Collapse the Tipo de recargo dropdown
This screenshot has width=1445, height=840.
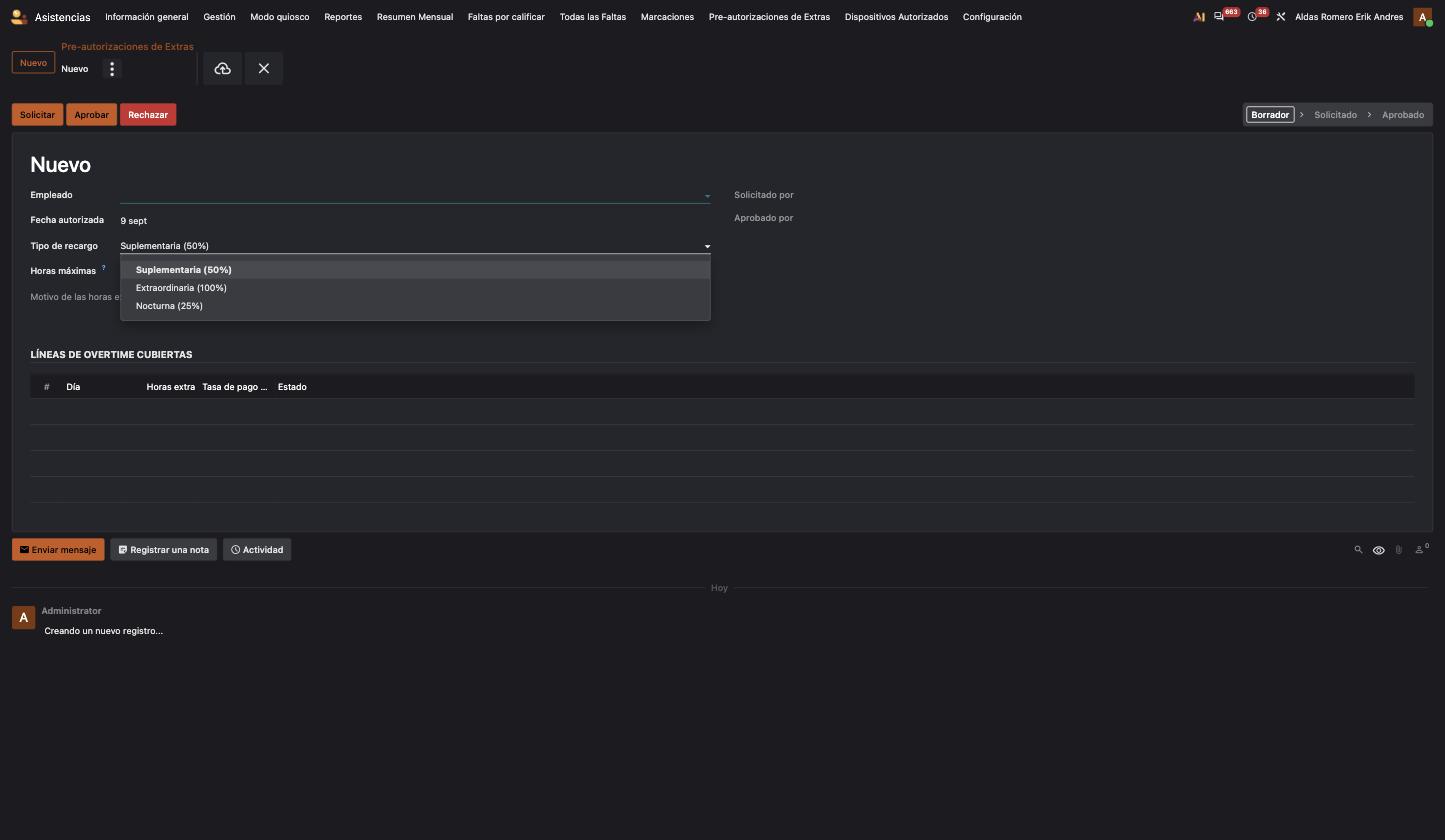pyautogui.click(x=707, y=246)
